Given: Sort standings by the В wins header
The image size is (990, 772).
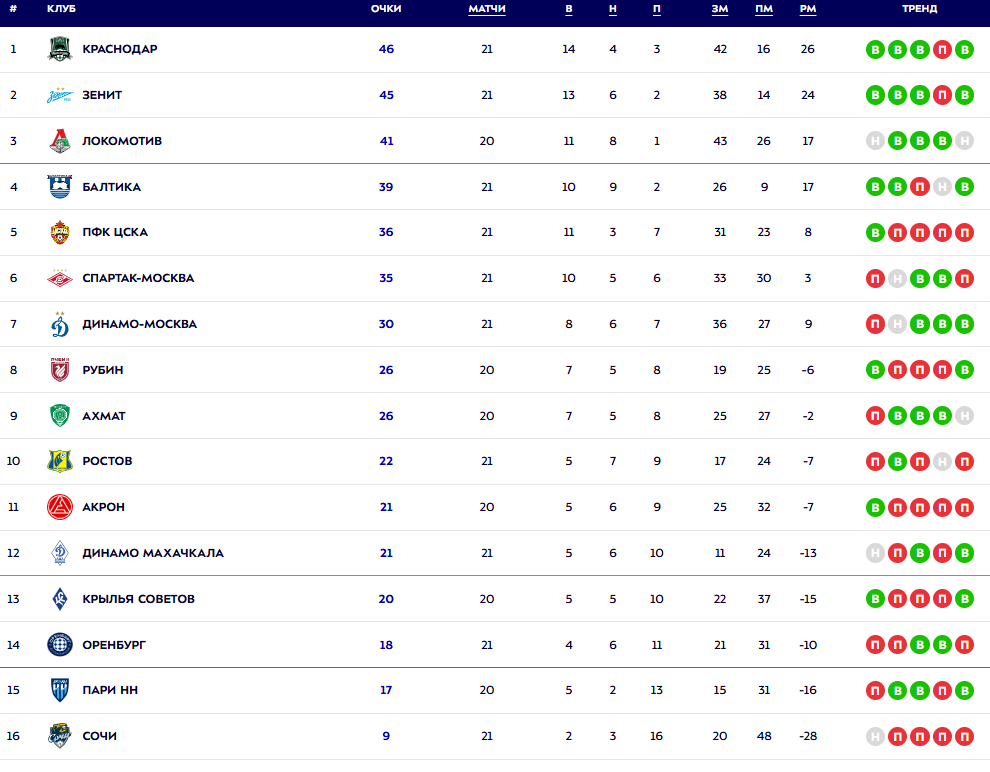Looking at the screenshot, I should click(x=569, y=9).
